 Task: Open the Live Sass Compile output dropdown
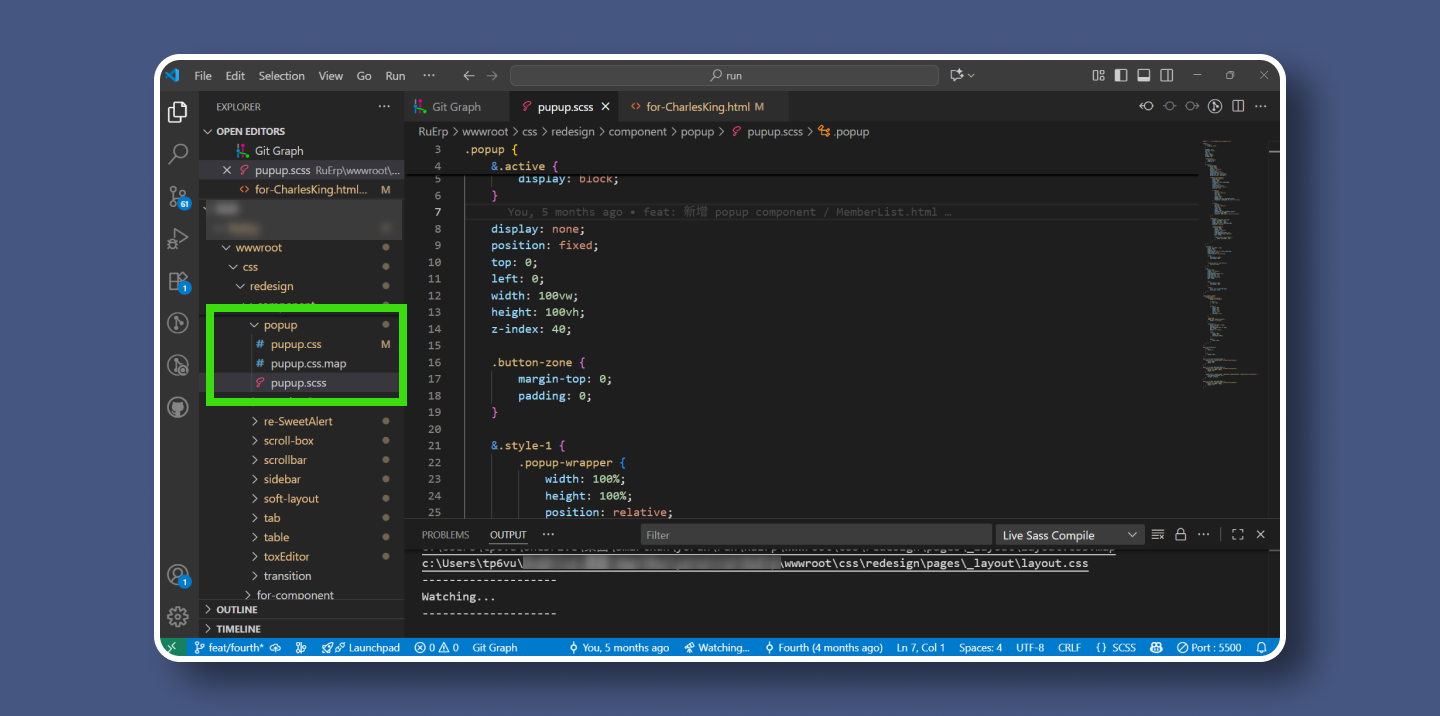click(1069, 535)
